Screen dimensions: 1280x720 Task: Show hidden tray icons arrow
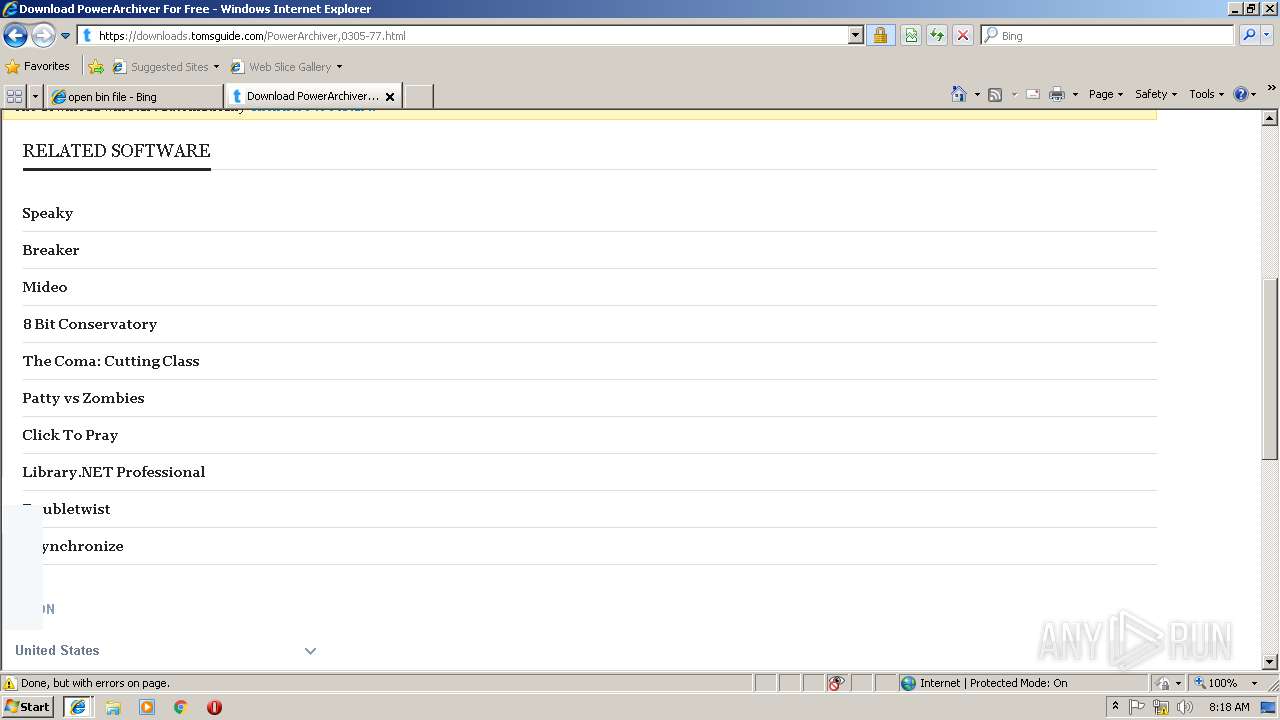(1116, 706)
